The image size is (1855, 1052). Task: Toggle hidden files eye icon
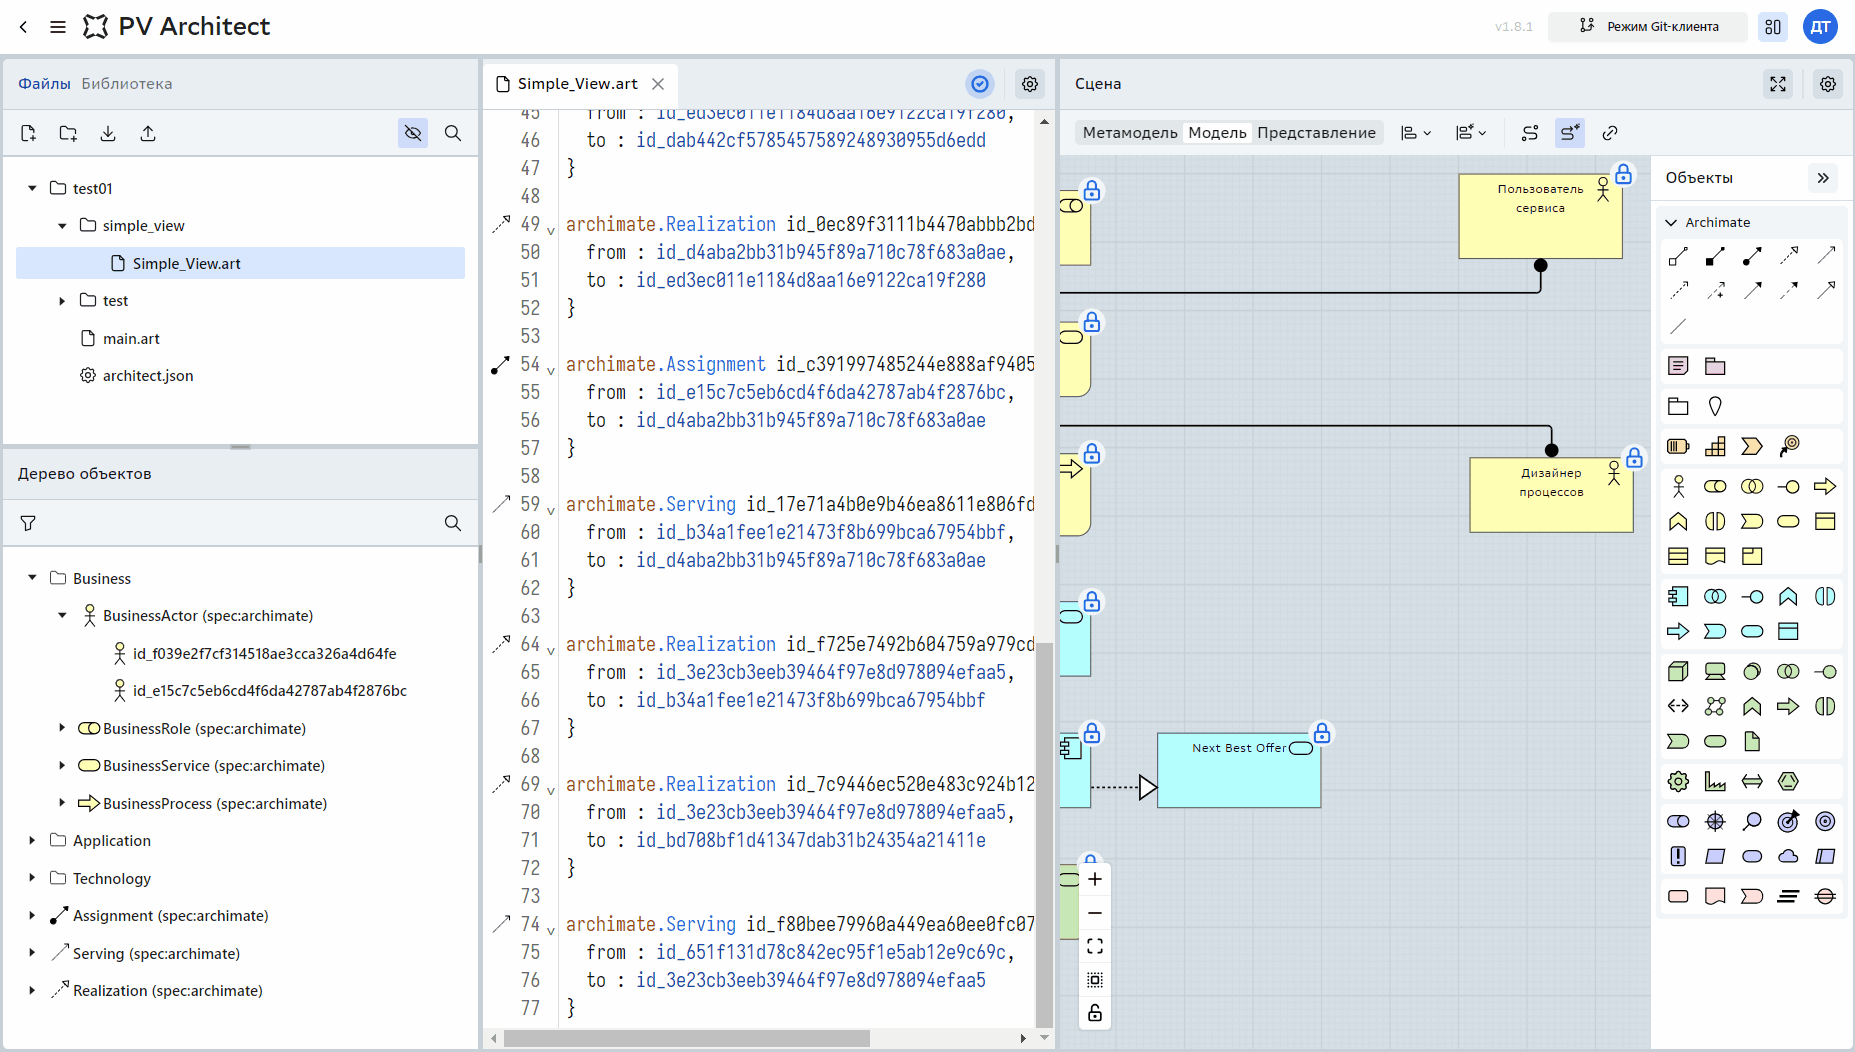(413, 133)
